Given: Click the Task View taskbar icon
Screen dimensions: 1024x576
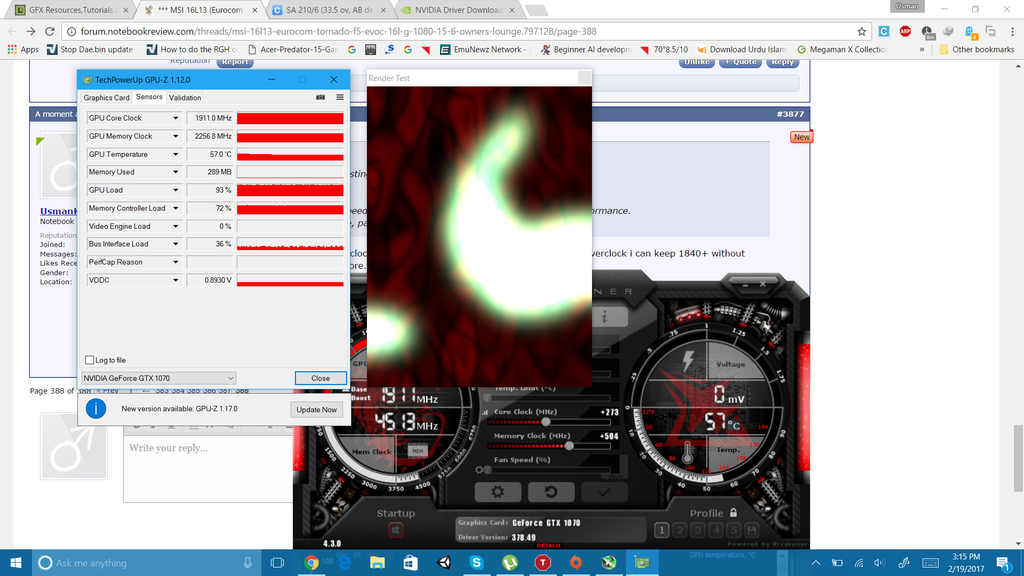Looking at the screenshot, I should (x=278, y=563).
